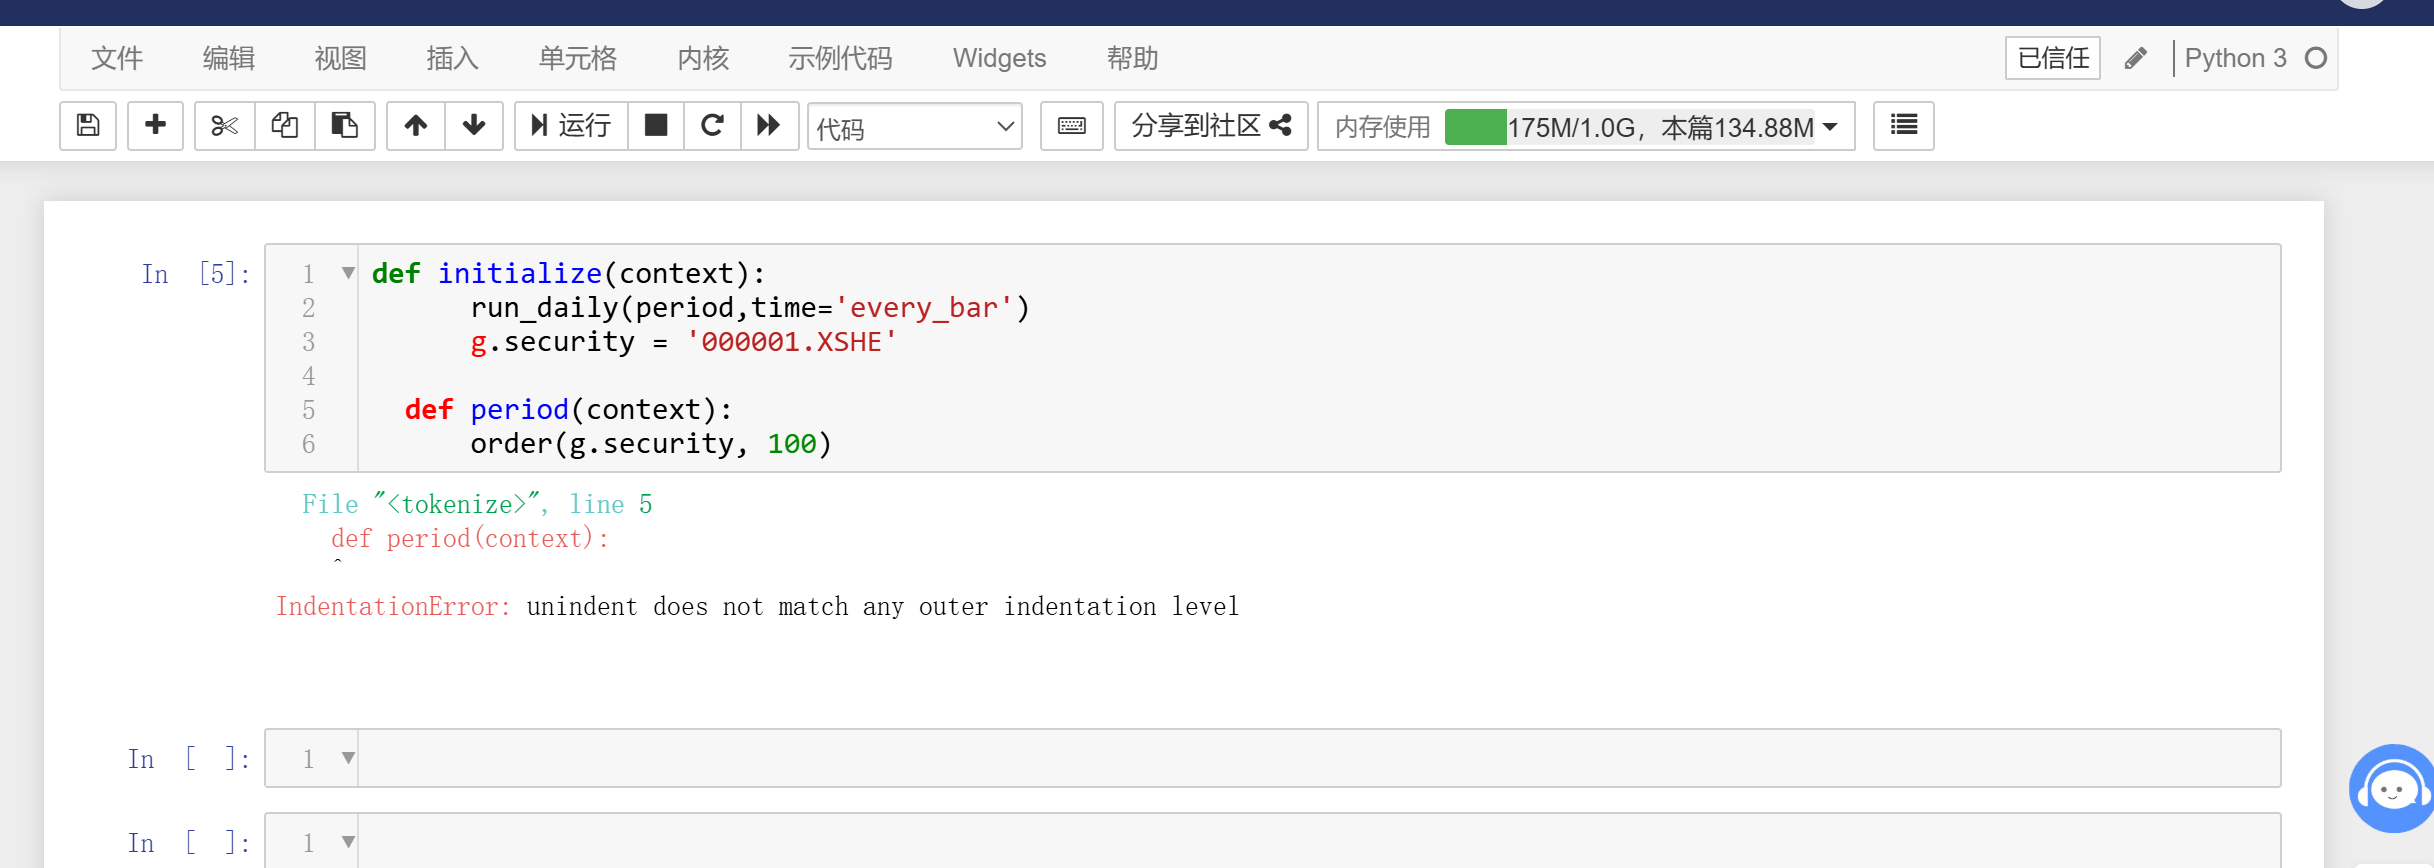Stop the kernel with square icon

pos(656,126)
